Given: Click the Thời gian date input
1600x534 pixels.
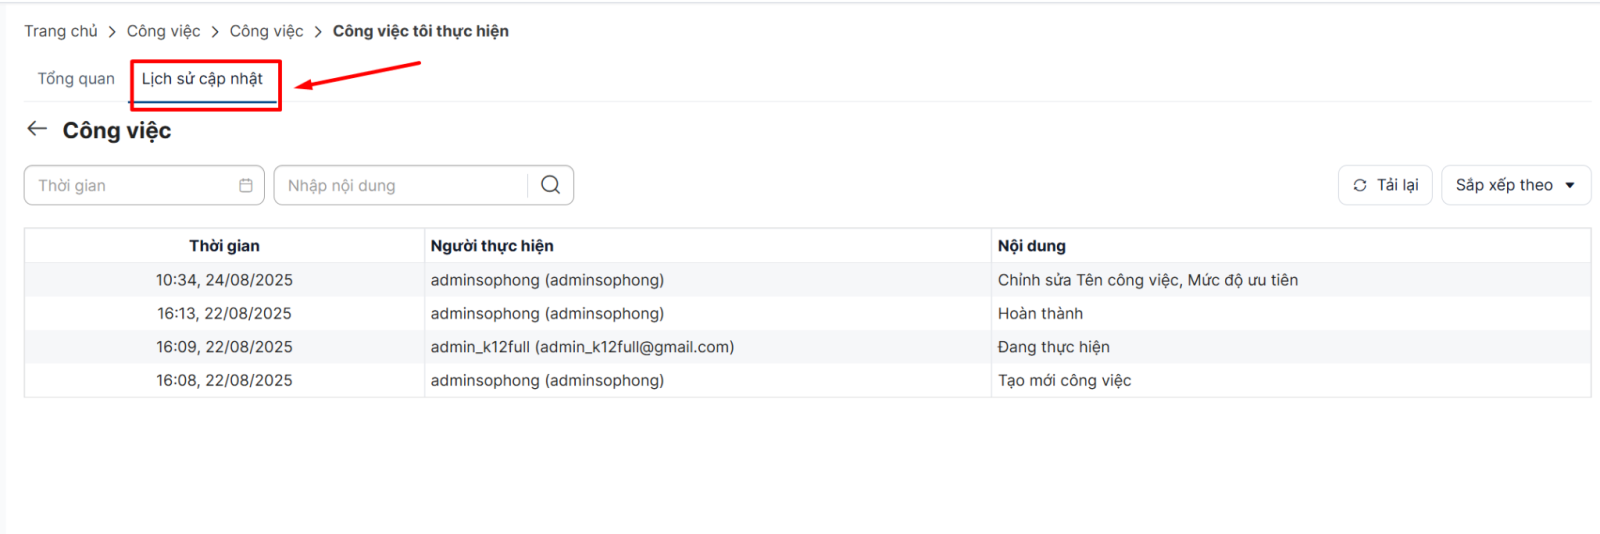Looking at the screenshot, I should (130, 185).
